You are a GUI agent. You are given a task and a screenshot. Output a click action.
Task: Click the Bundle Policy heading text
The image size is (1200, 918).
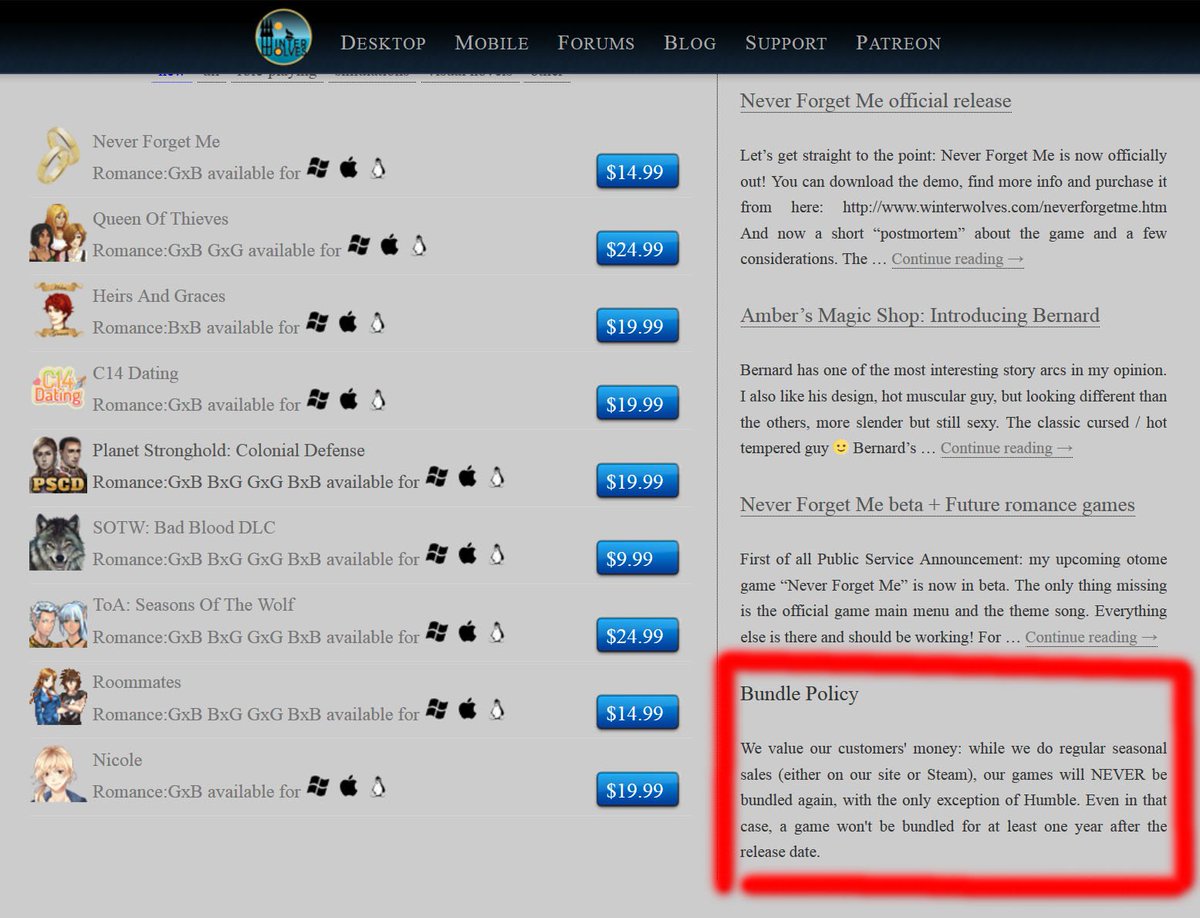(x=799, y=694)
